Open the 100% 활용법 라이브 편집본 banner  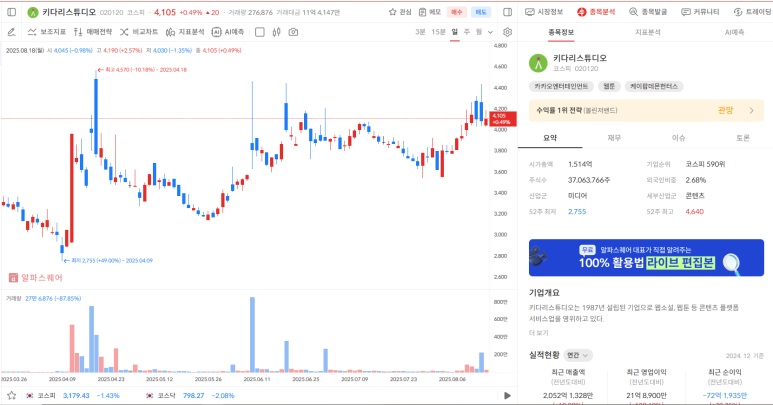point(646,258)
